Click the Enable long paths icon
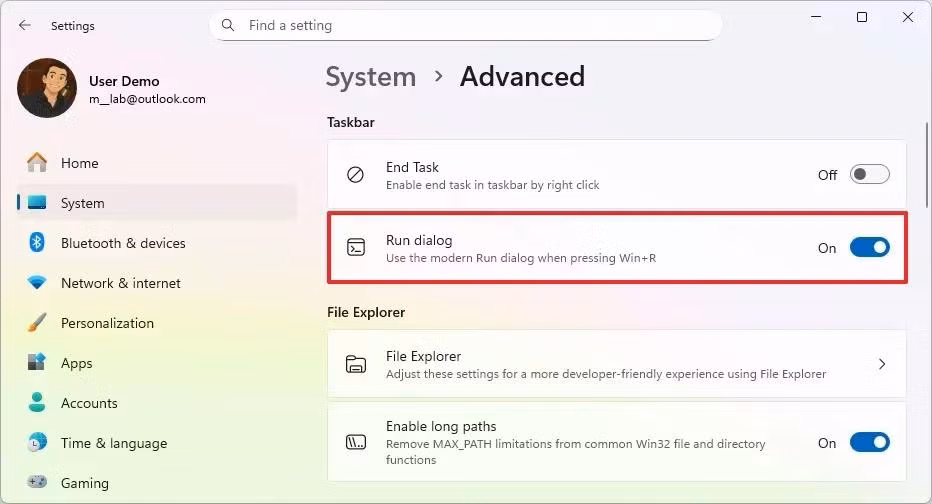932x504 pixels. [355, 442]
